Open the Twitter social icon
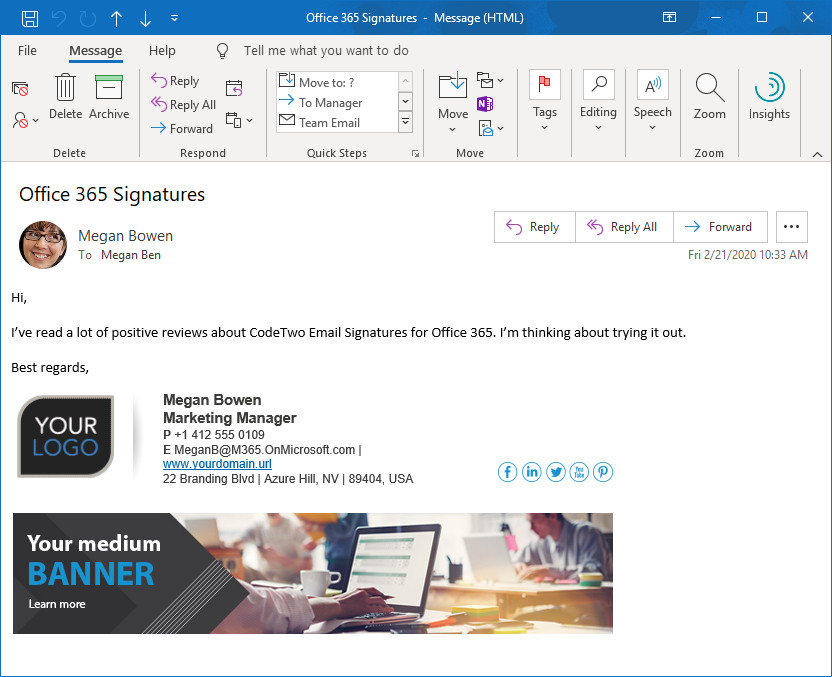832x677 pixels. coord(556,472)
